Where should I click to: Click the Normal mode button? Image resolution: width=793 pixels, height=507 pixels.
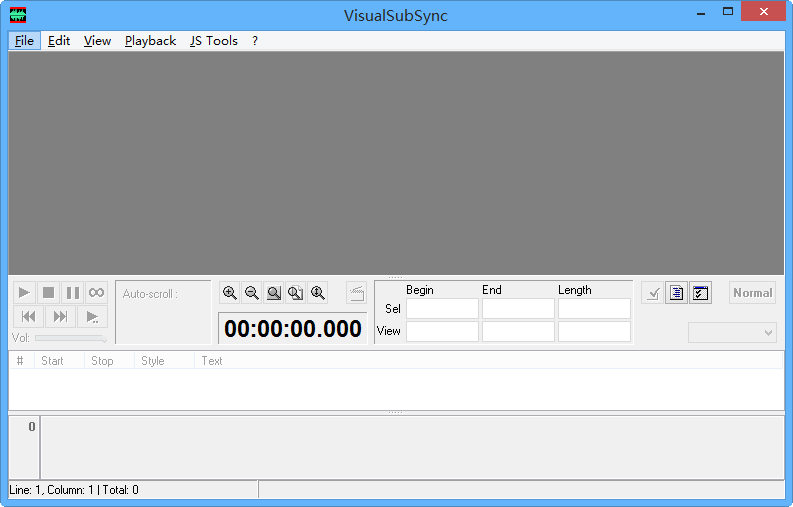pos(753,293)
